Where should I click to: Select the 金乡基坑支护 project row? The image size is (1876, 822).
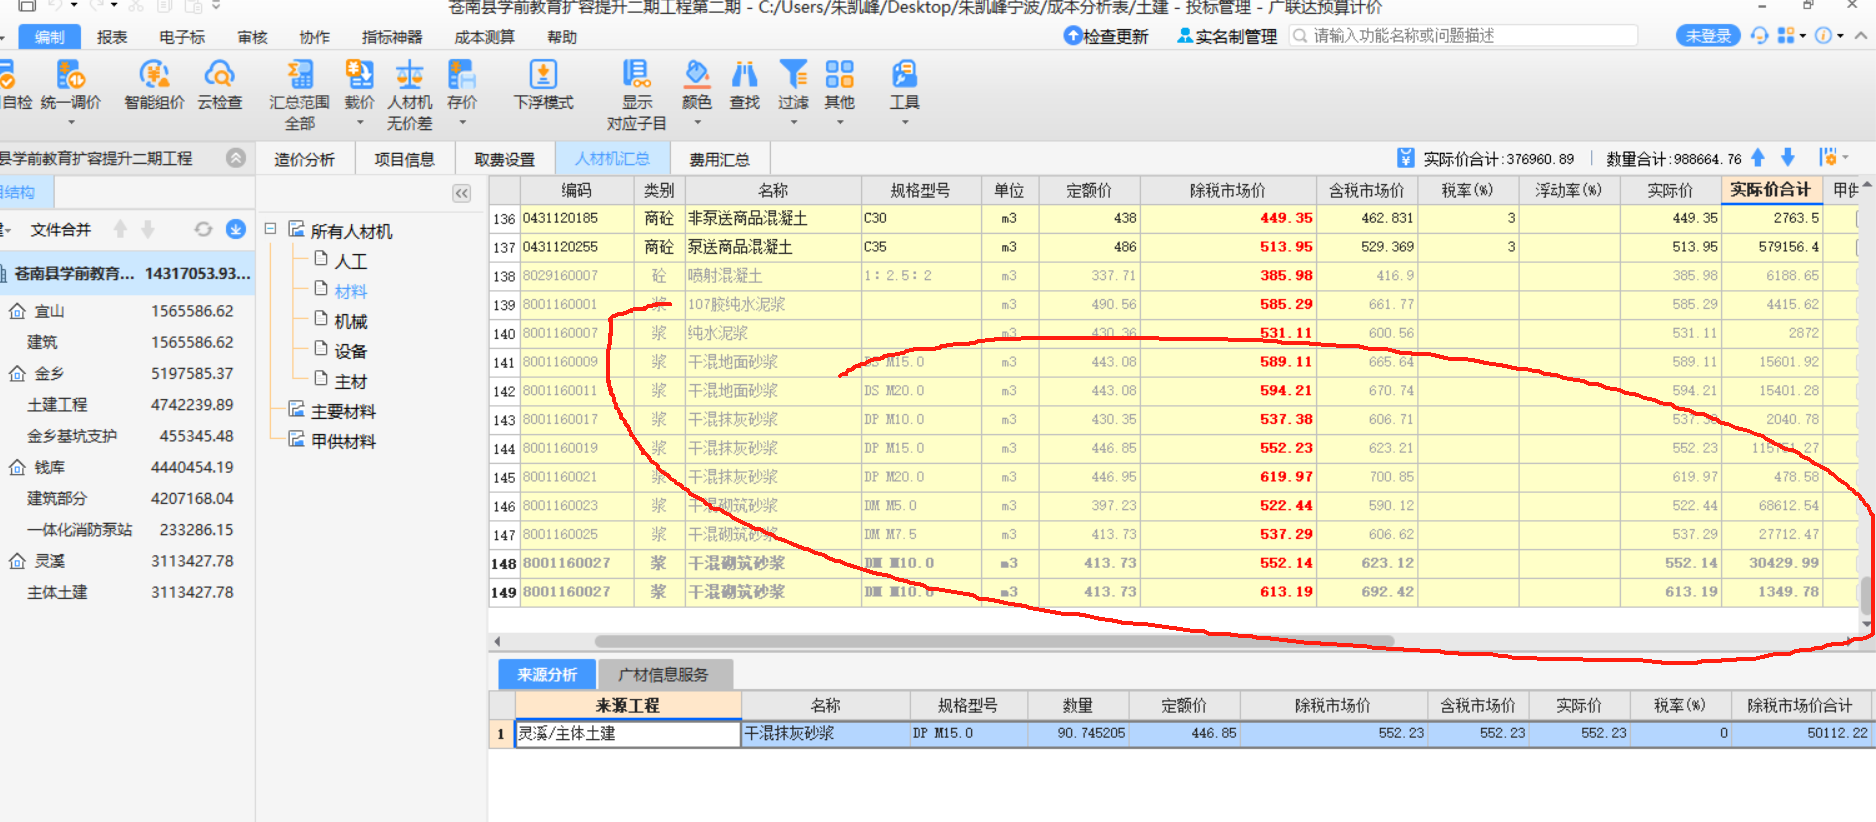tap(128, 436)
